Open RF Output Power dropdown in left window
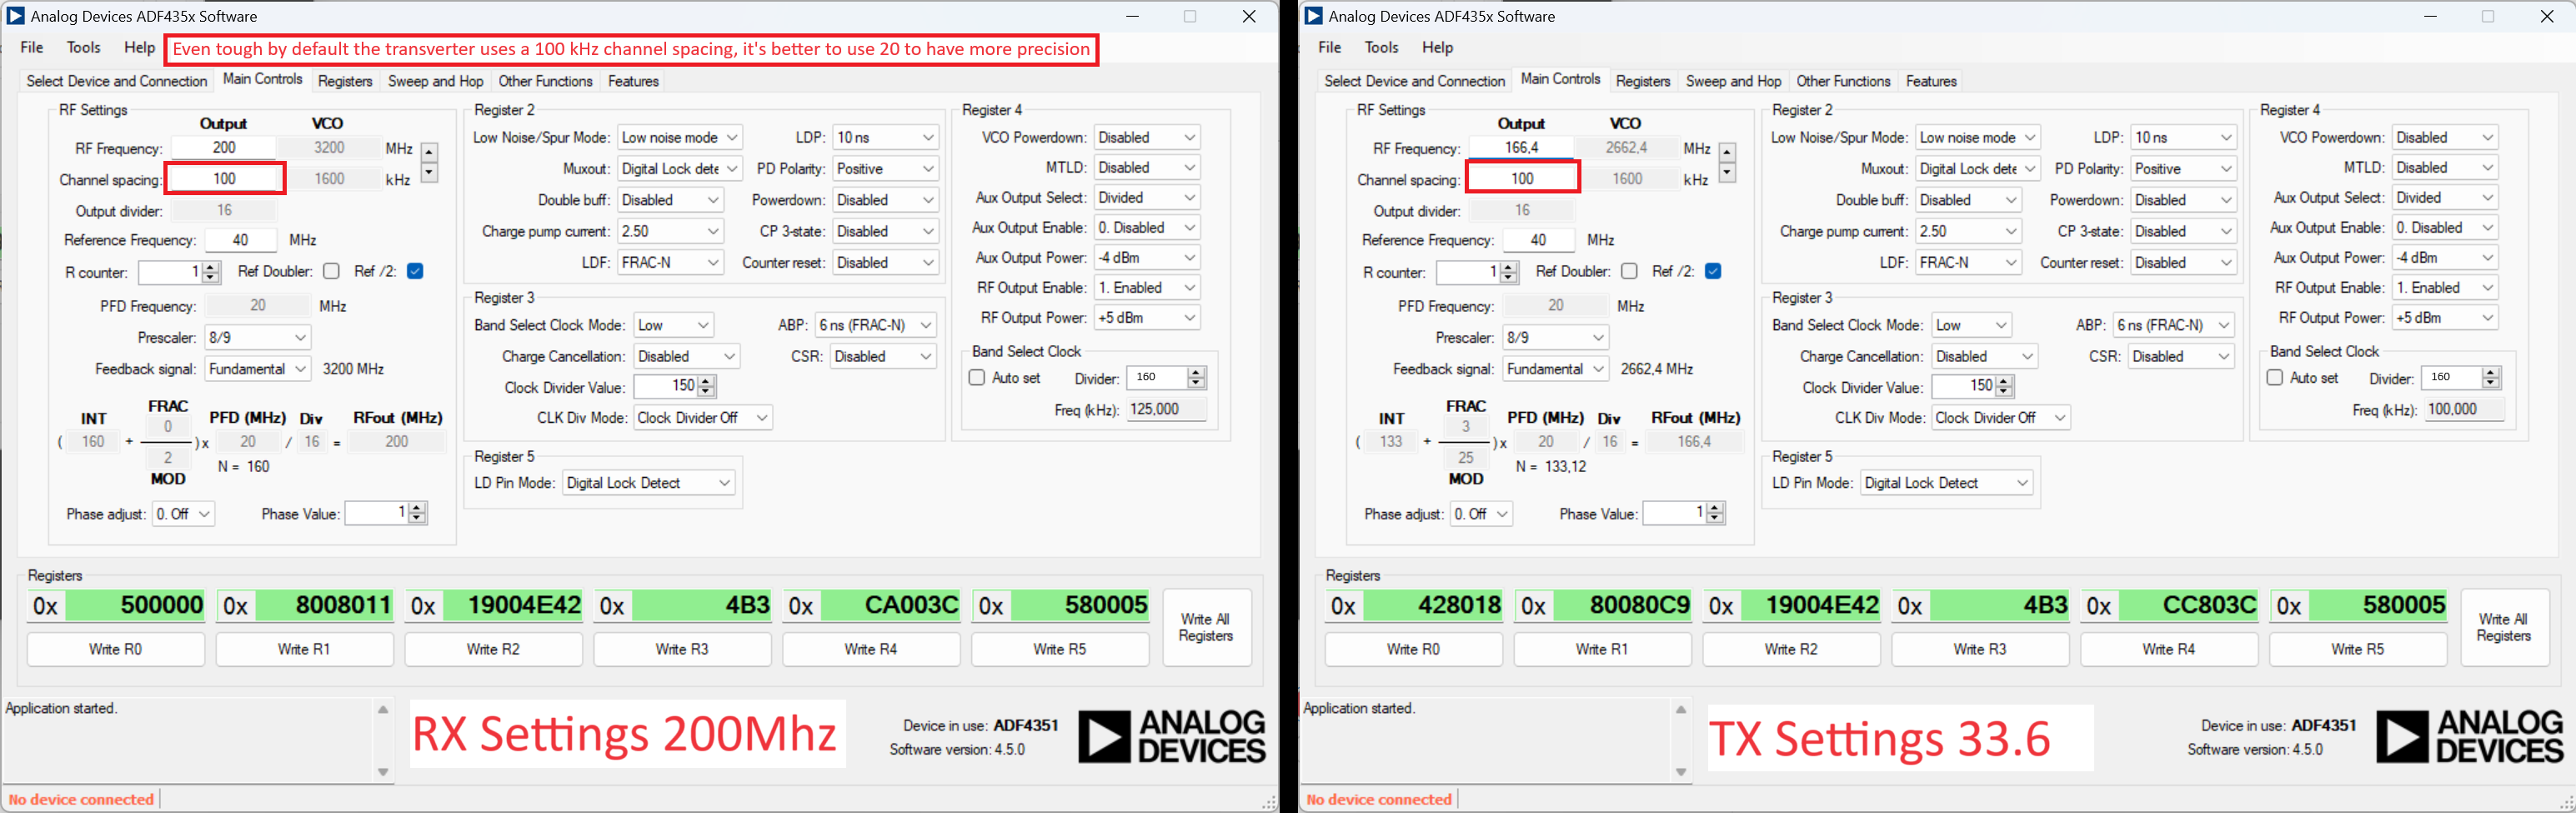Image resolution: width=2576 pixels, height=813 pixels. (1147, 318)
